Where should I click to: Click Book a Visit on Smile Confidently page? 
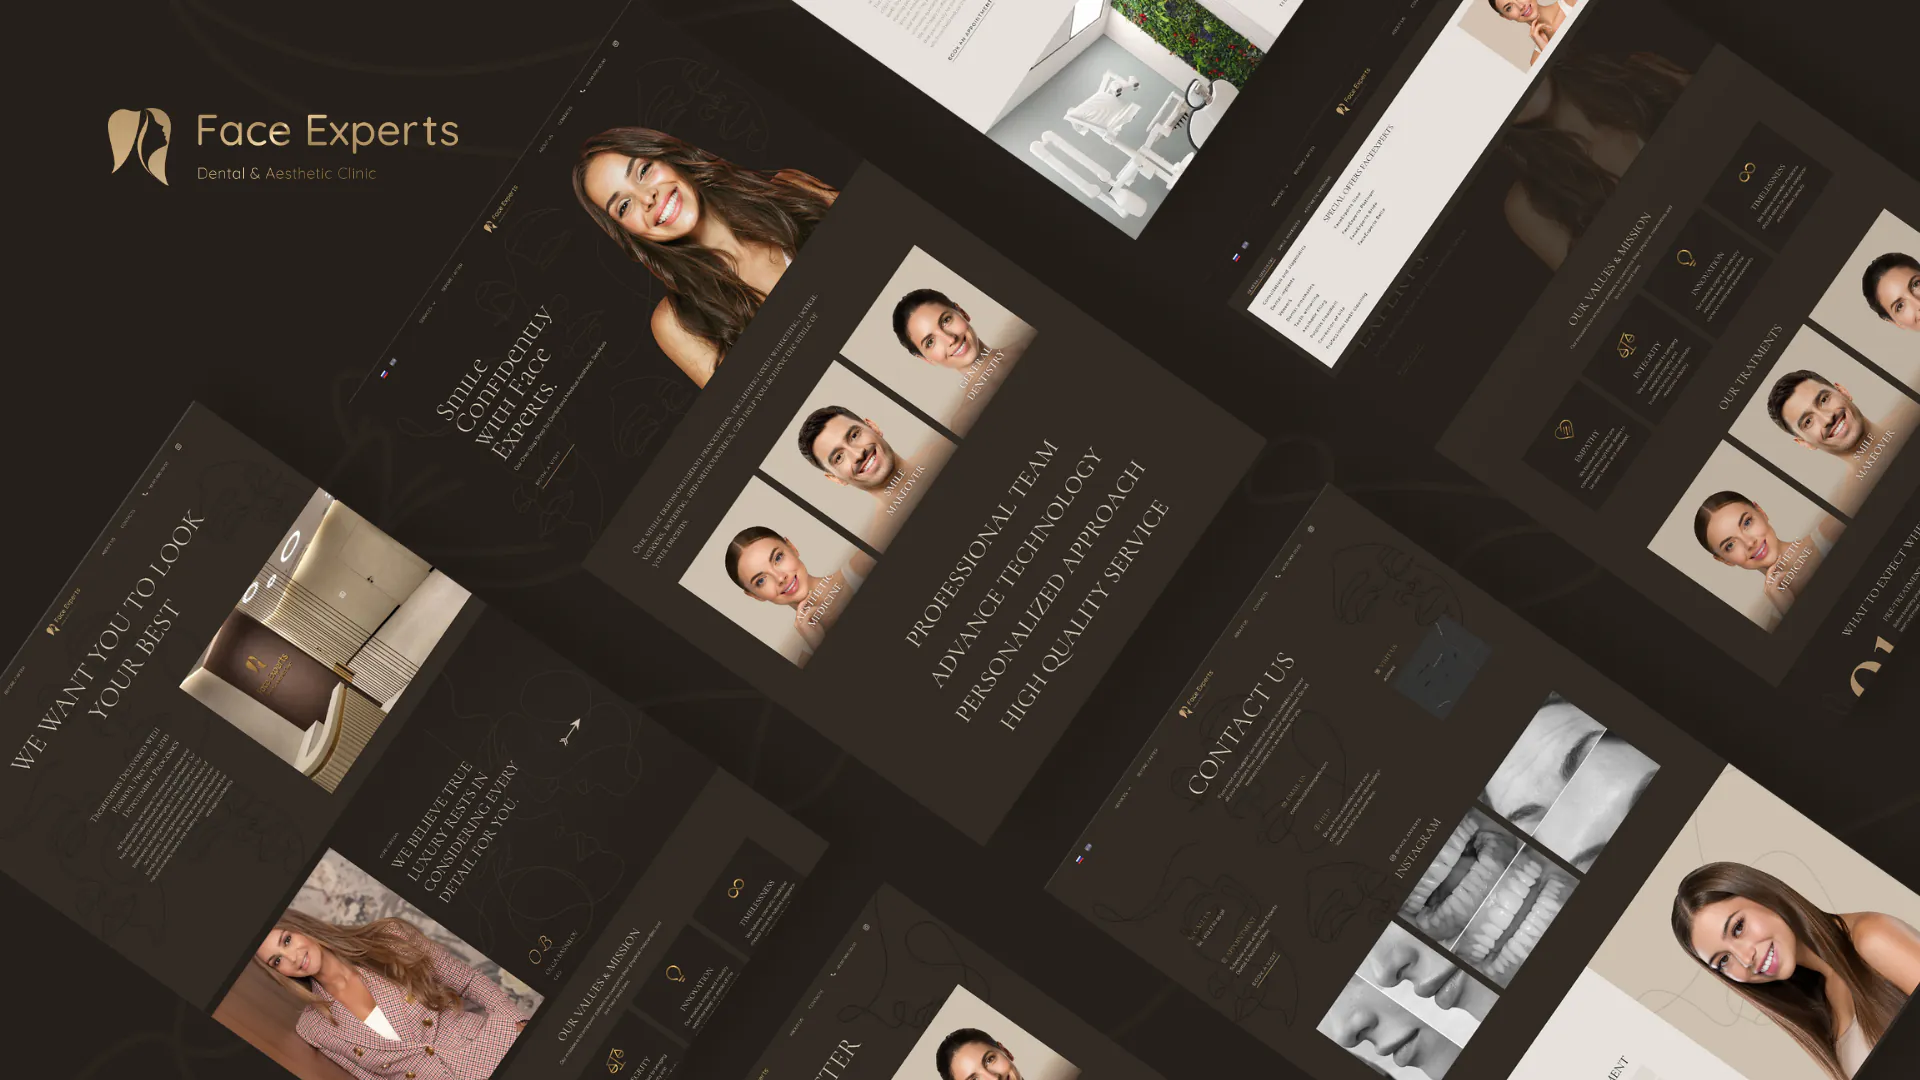(x=554, y=465)
